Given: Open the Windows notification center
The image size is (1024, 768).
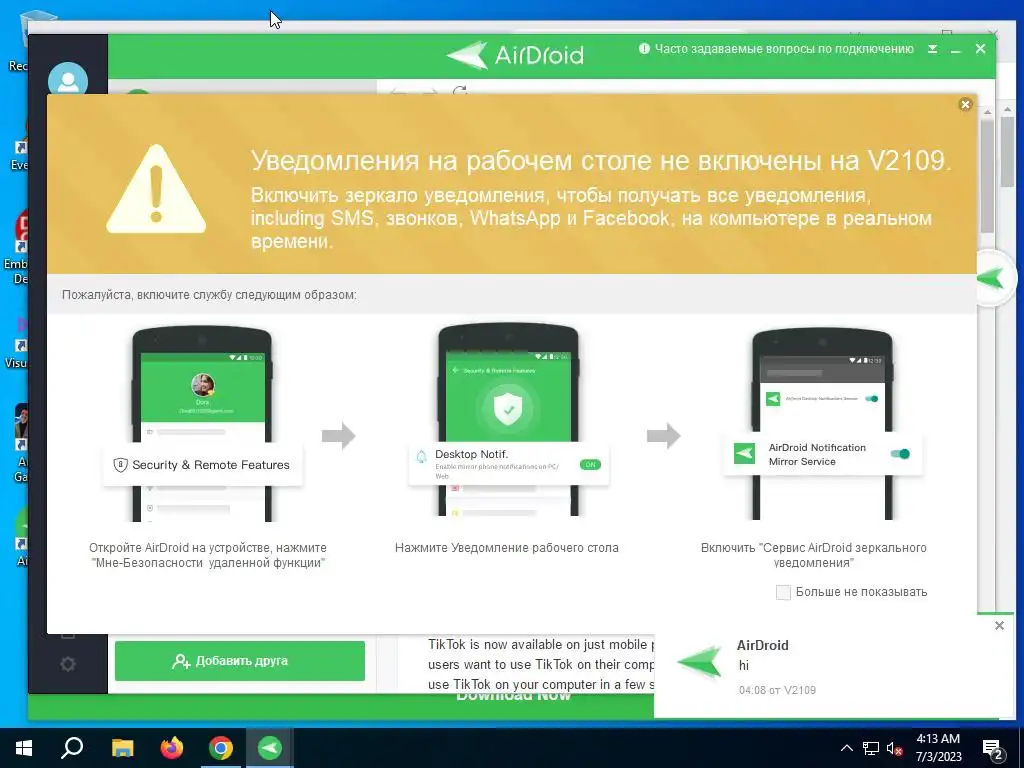Looking at the screenshot, I should pyautogui.click(x=994, y=749).
